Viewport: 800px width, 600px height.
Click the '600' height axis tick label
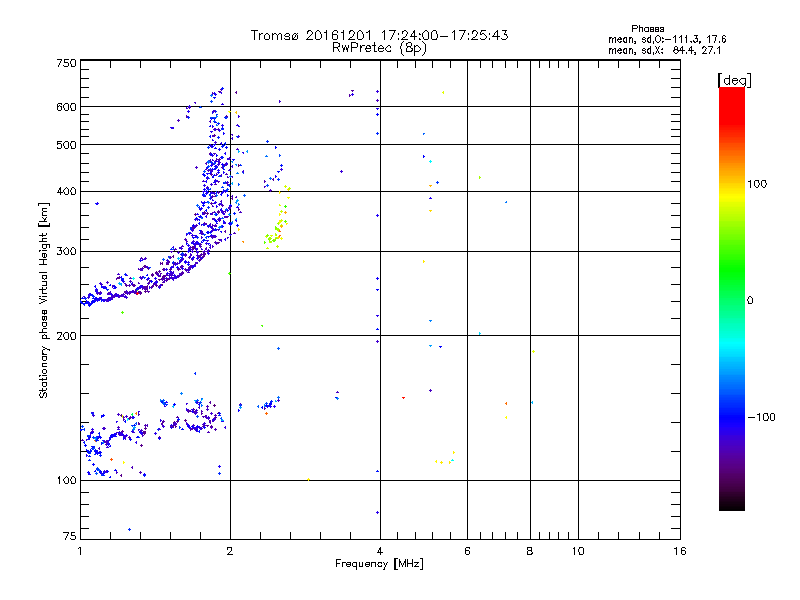tap(66, 107)
